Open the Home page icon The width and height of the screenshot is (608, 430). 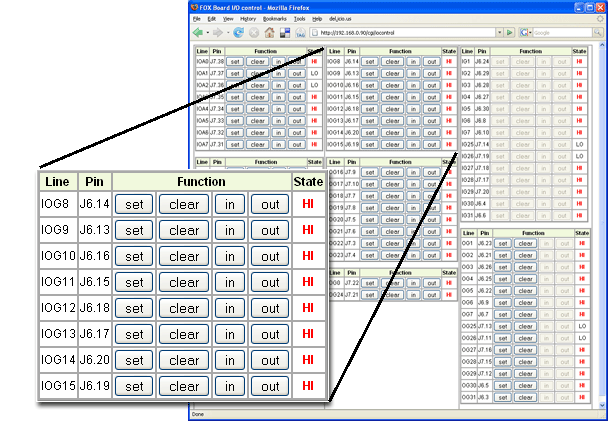click(x=269, y=33)
